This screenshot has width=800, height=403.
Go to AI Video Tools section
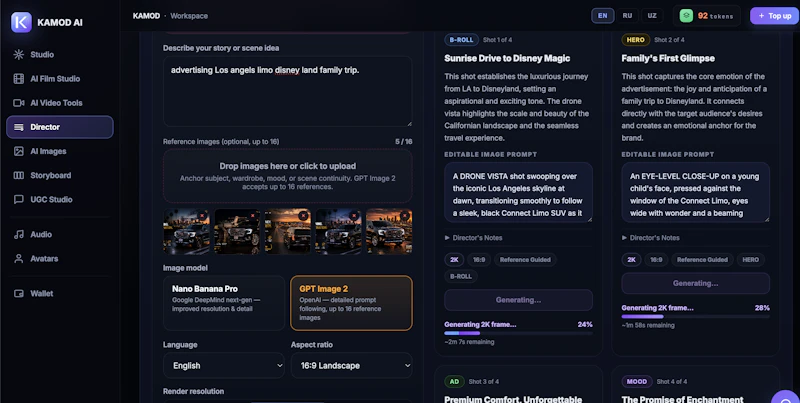[x=60, y=103]
